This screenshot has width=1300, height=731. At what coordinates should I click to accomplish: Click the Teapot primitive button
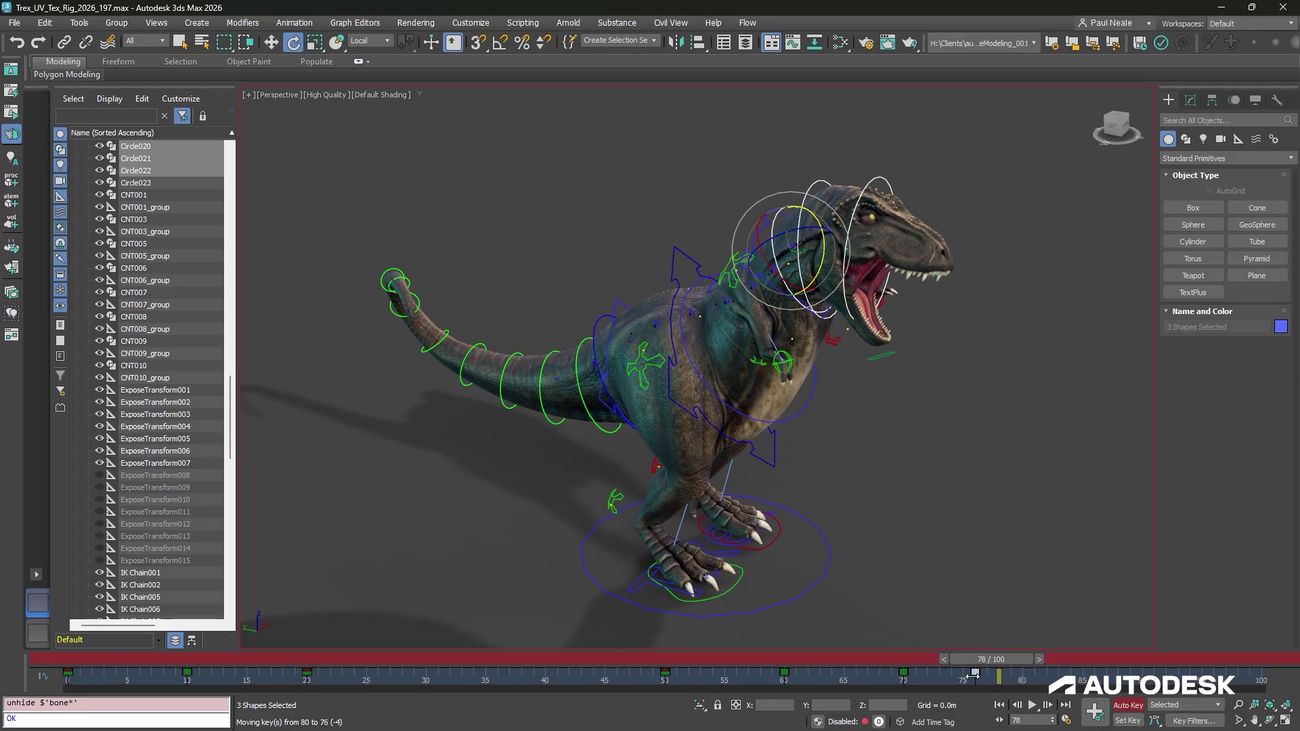pos(1193,275)
